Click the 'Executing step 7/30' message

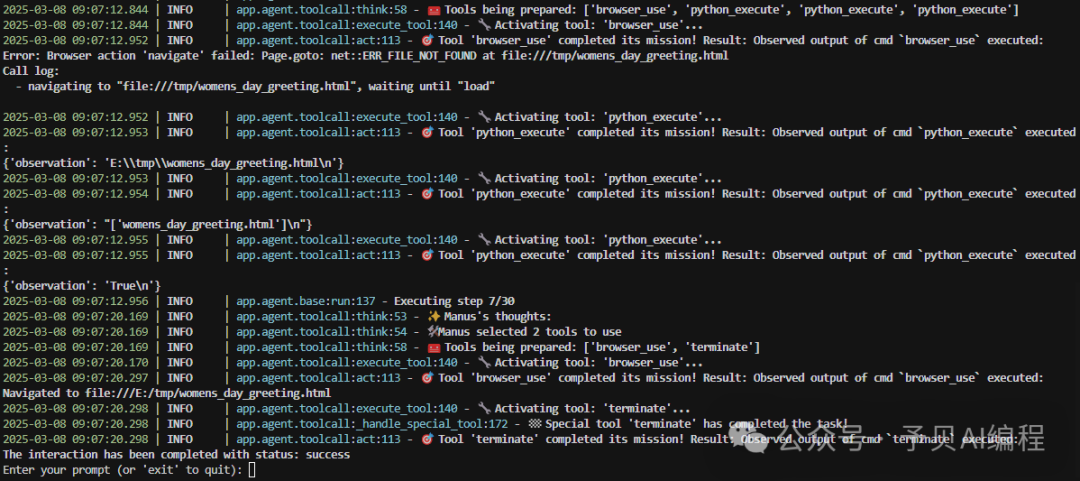tap(454, 301)
